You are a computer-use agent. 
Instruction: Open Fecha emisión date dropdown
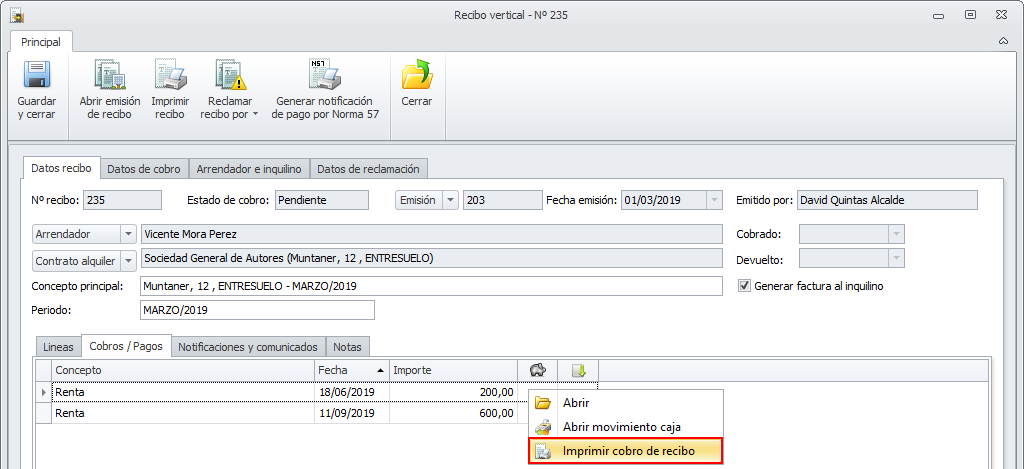[x=714, y=200]
